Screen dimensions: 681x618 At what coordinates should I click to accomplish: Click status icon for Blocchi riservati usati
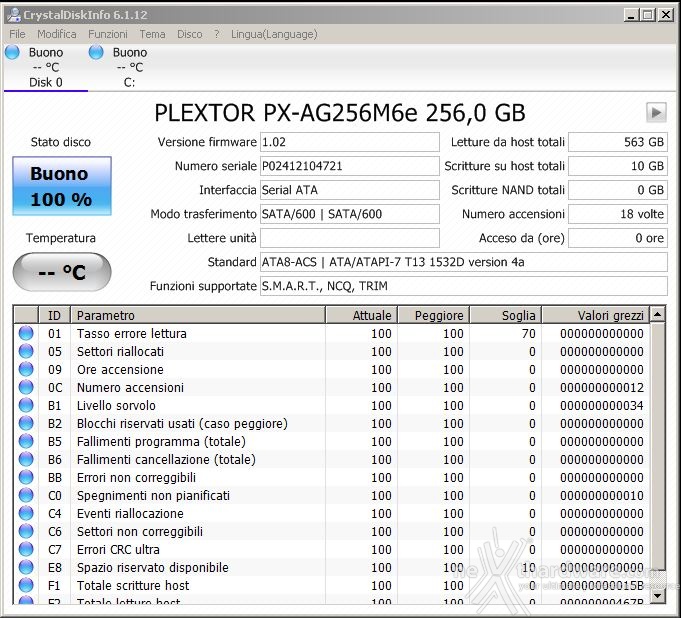[26, 423]
